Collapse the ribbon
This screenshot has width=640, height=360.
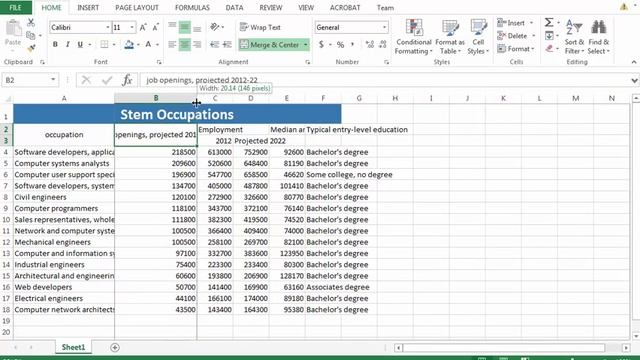(634, 62)
